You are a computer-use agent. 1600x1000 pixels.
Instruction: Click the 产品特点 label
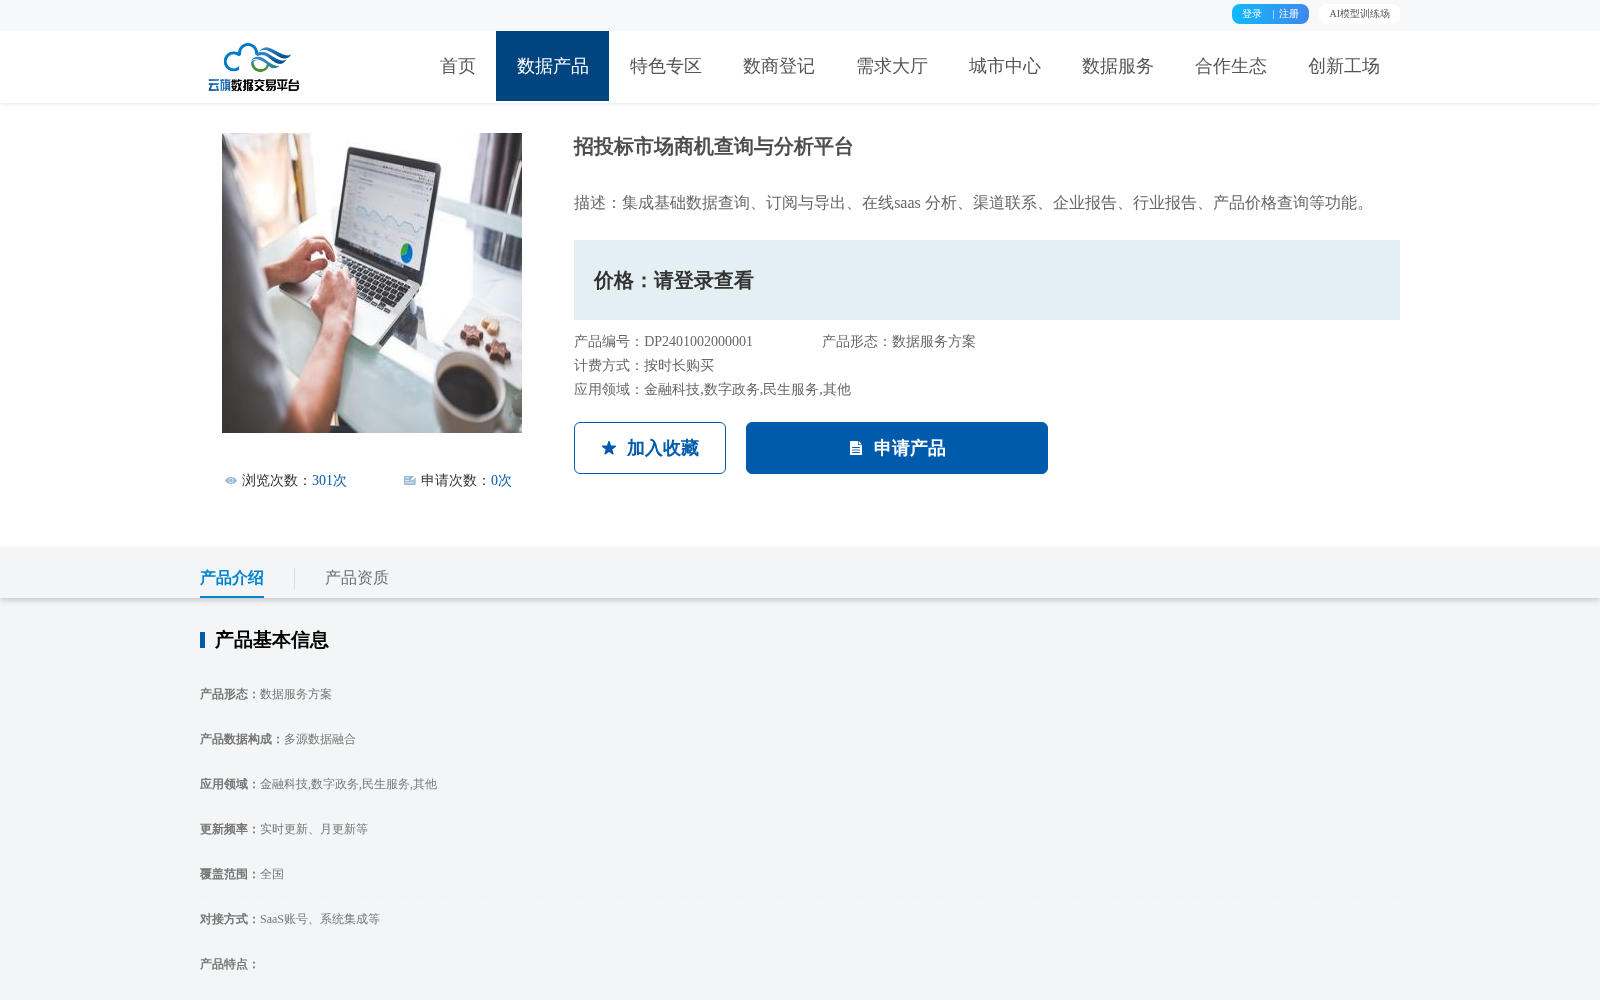click(229, 965)
